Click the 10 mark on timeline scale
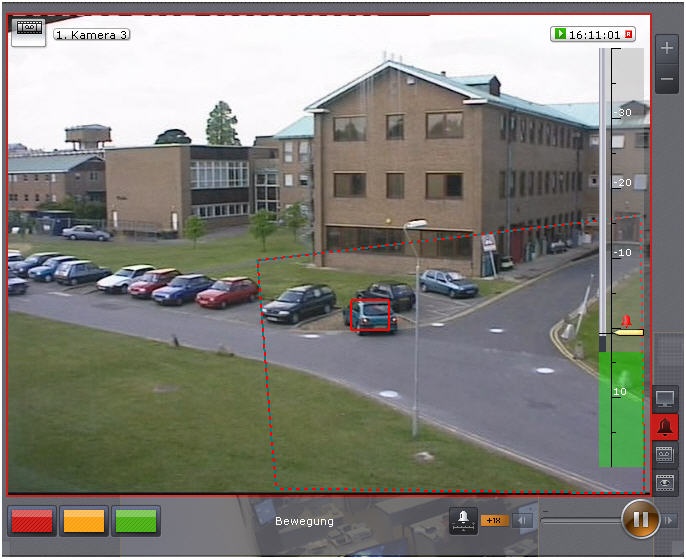 pos(620,391)
